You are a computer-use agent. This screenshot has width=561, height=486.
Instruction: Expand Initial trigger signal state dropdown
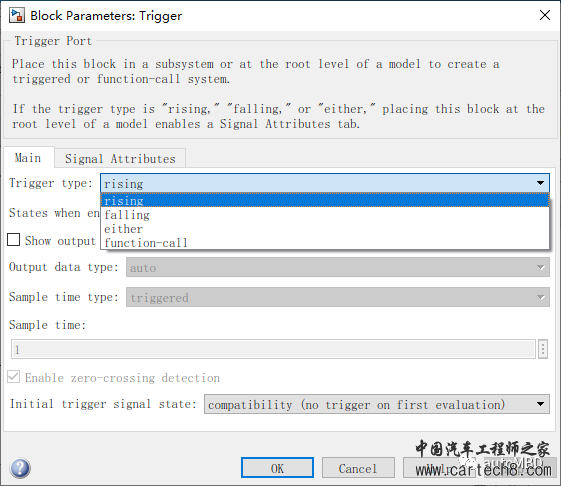pos(377,404)
